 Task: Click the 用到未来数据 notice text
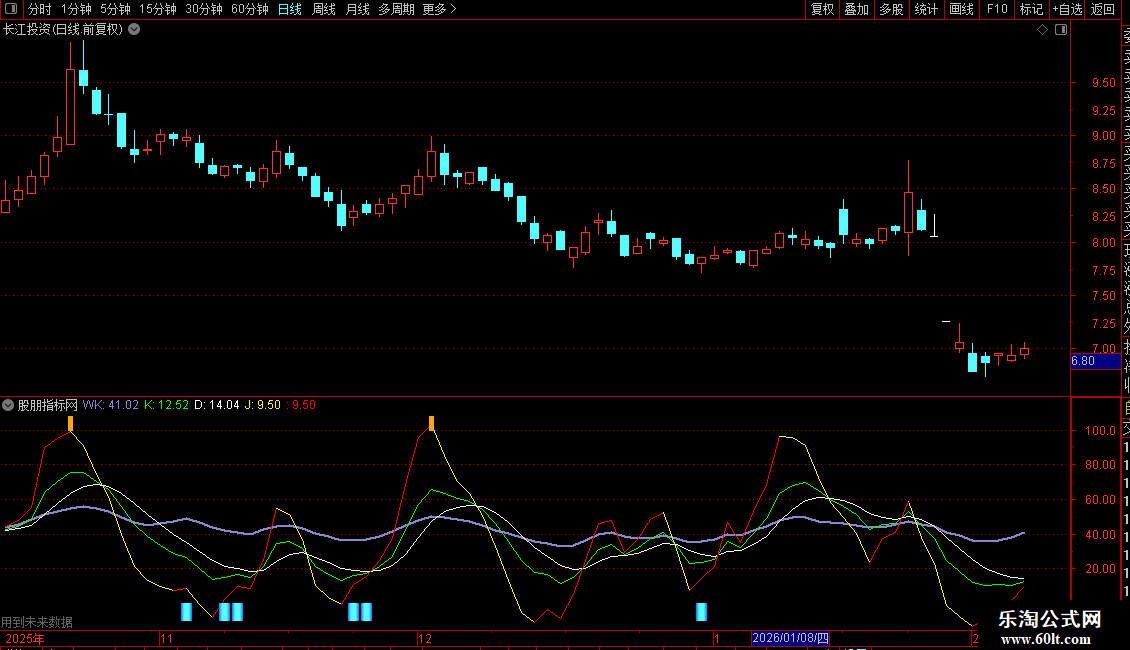[x=37, y=622]
